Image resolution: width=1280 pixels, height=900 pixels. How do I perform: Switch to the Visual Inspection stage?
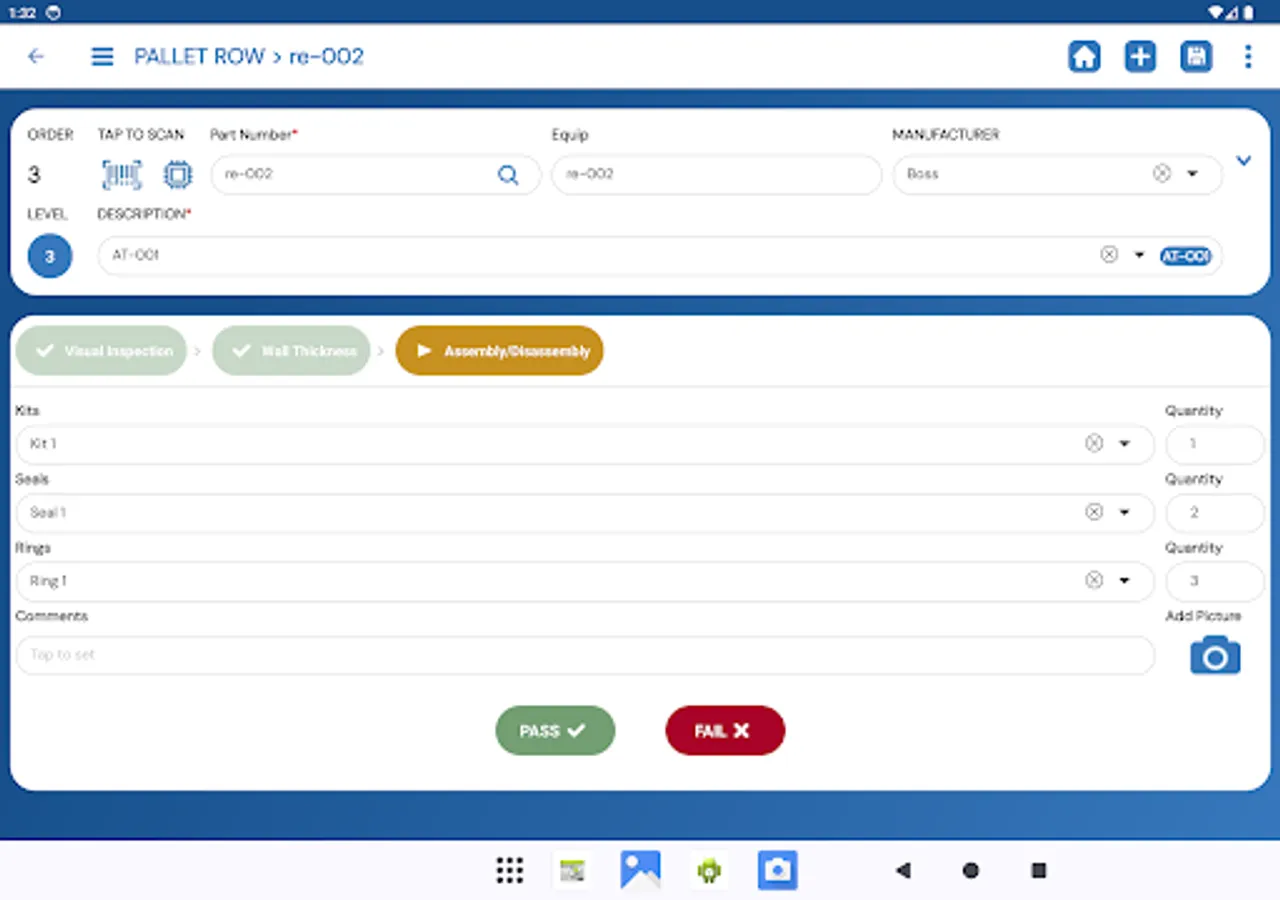(100, 350)
